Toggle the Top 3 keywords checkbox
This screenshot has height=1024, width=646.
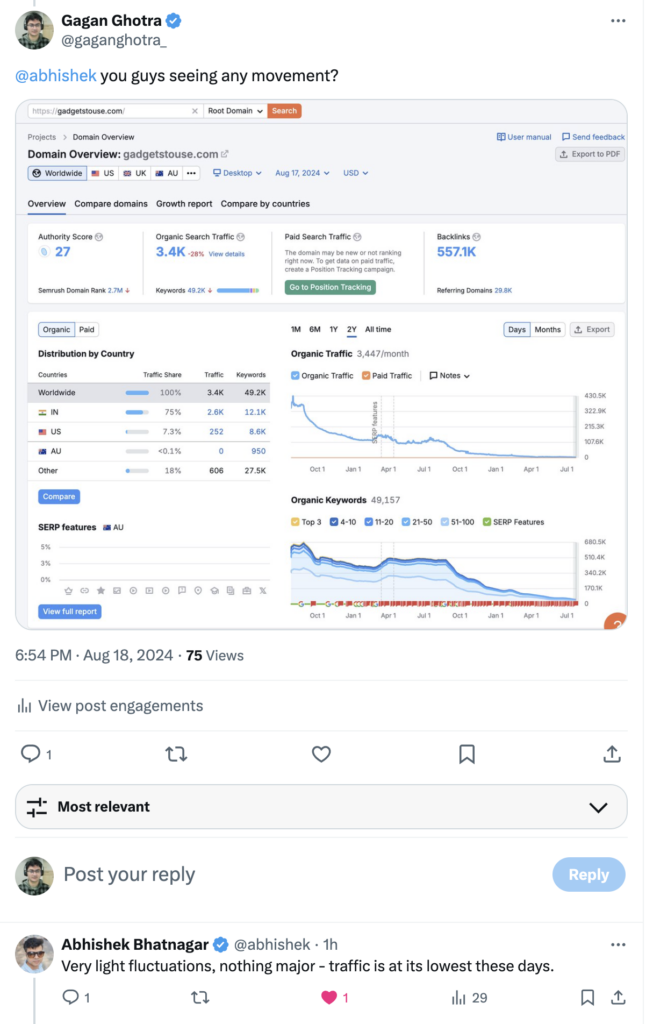(296, 522)
